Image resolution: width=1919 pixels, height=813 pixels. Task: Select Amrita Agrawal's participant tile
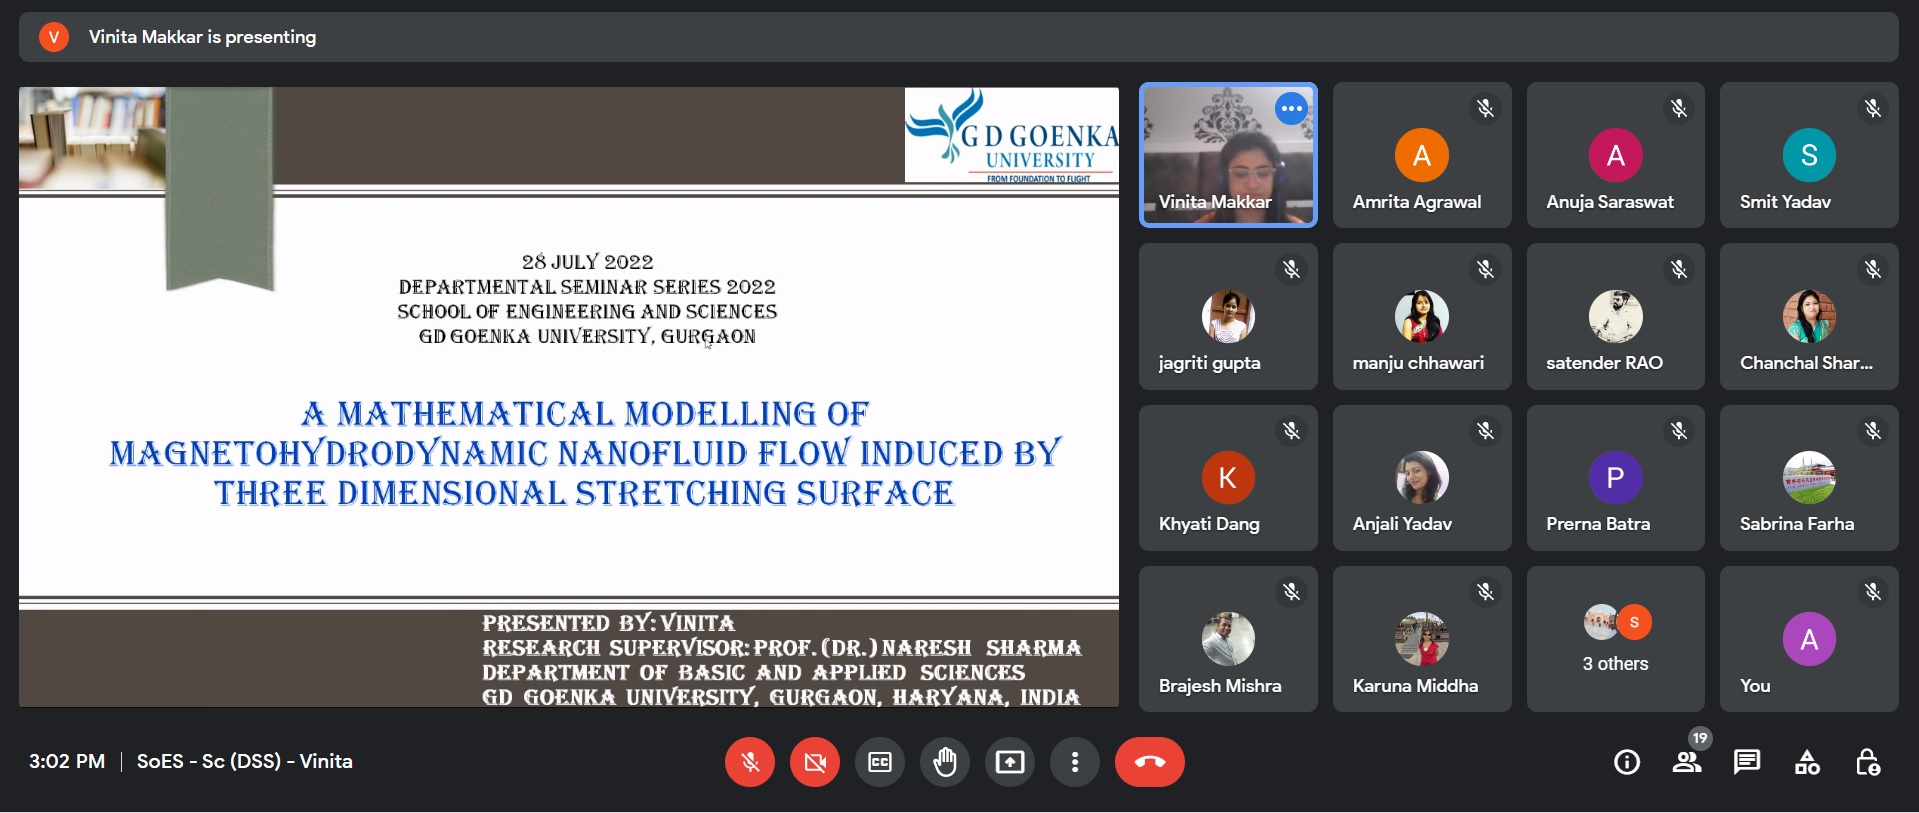(x=1421, y=156)
